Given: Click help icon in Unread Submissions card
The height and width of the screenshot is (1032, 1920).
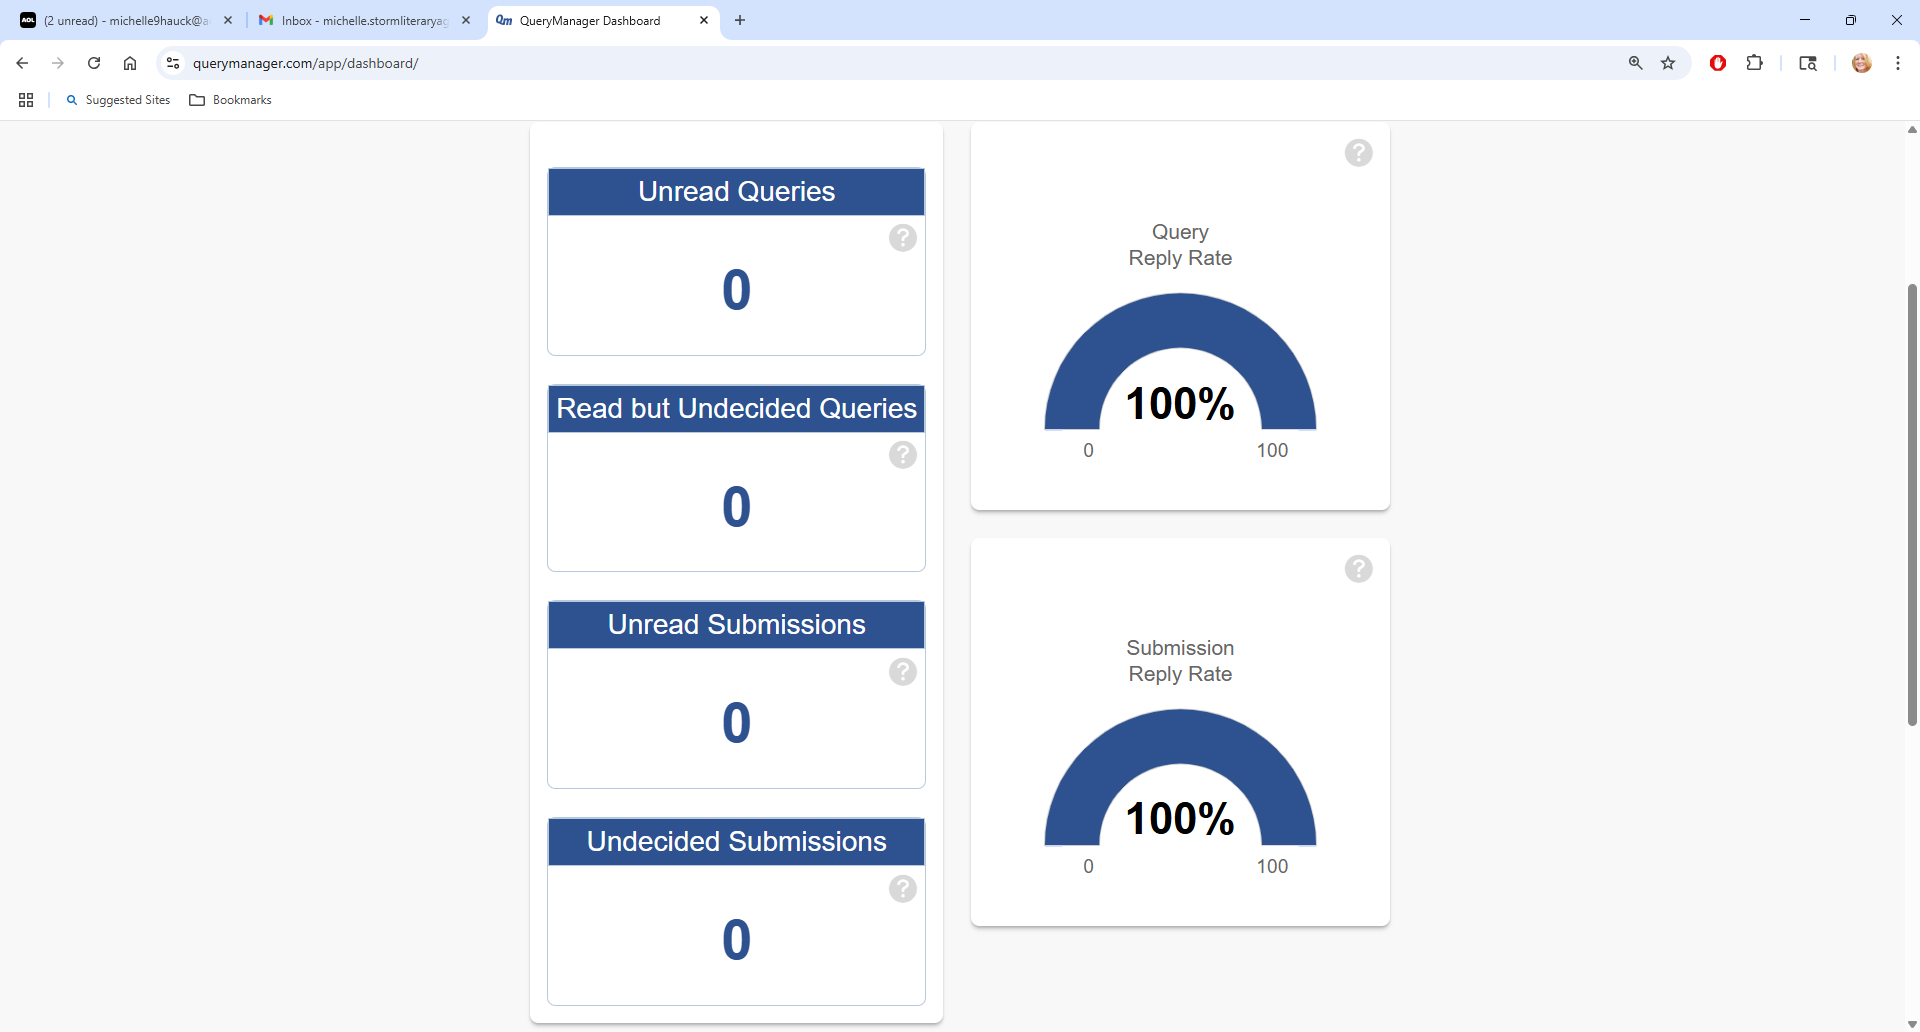Looking at the screenshot, I should pyautogui.click(x=902, y=672).
